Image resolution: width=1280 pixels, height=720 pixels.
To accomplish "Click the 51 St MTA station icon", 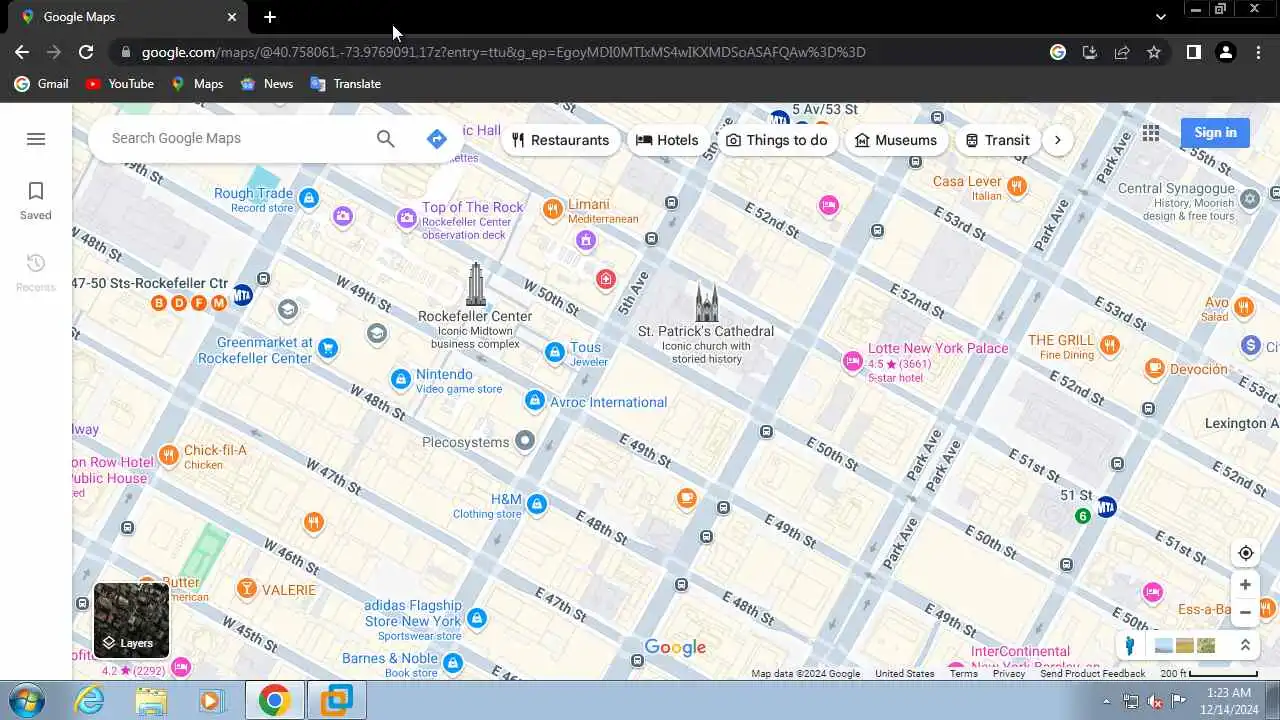I will pos(1106,507).
